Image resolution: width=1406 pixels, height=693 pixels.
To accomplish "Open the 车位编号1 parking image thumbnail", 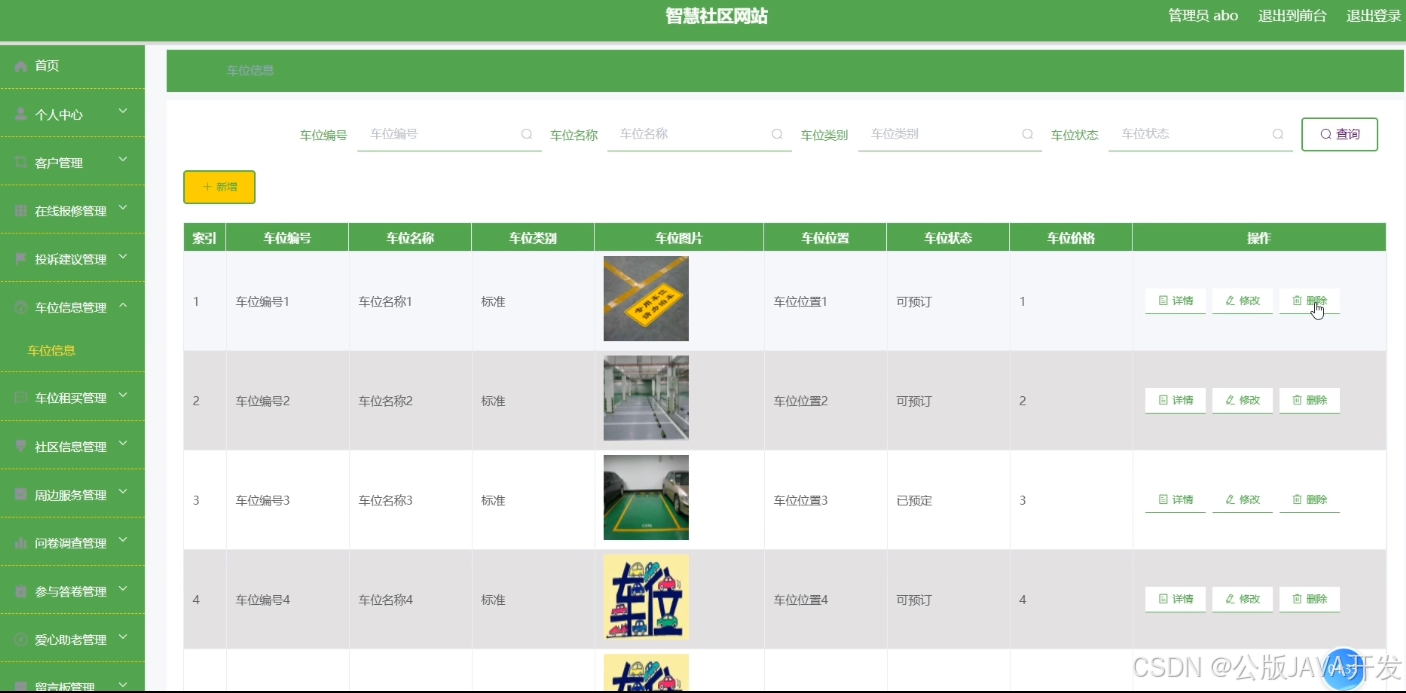I will [646, 299].
